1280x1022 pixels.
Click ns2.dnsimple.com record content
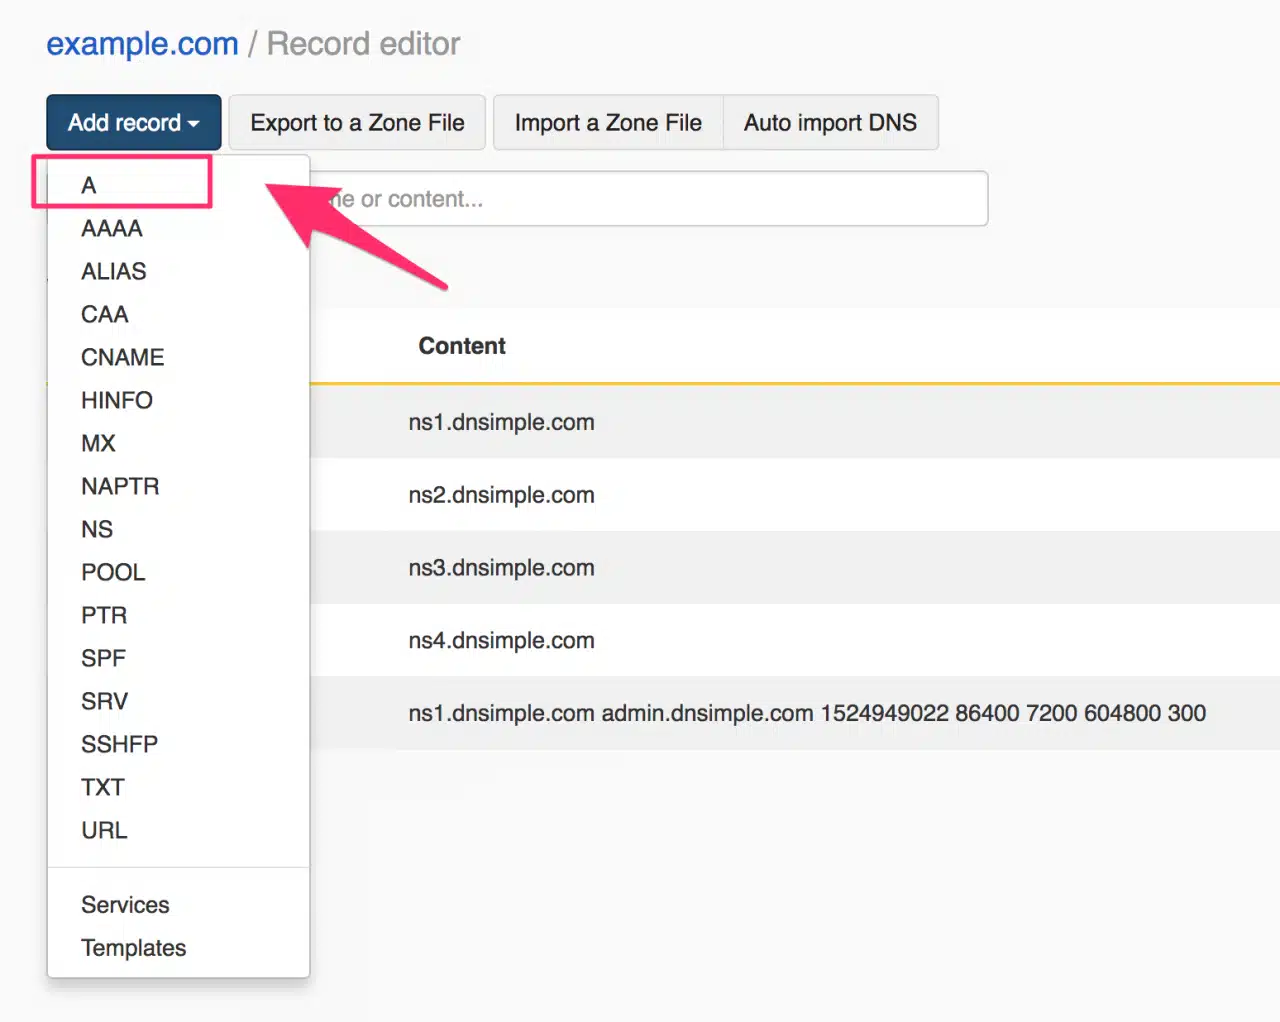pos(501,495)
